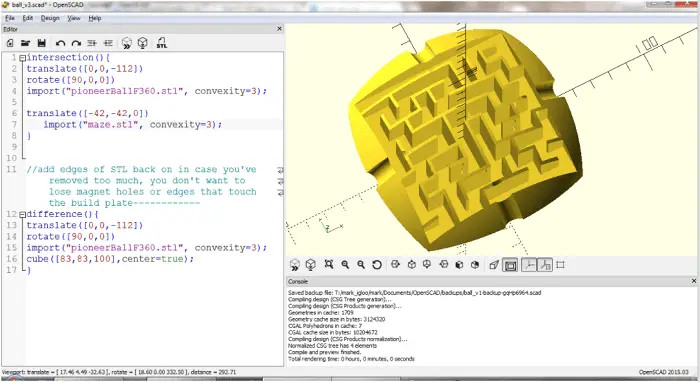Switch to Right view
This screenshot has width=700, height=382.
pyautogui.click(x=395, y=265)
